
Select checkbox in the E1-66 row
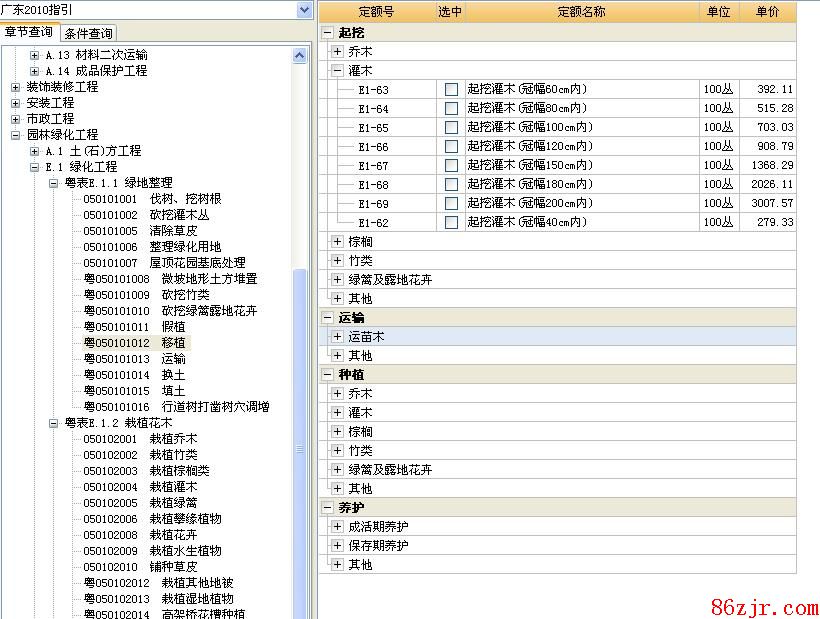coord(451,147)
